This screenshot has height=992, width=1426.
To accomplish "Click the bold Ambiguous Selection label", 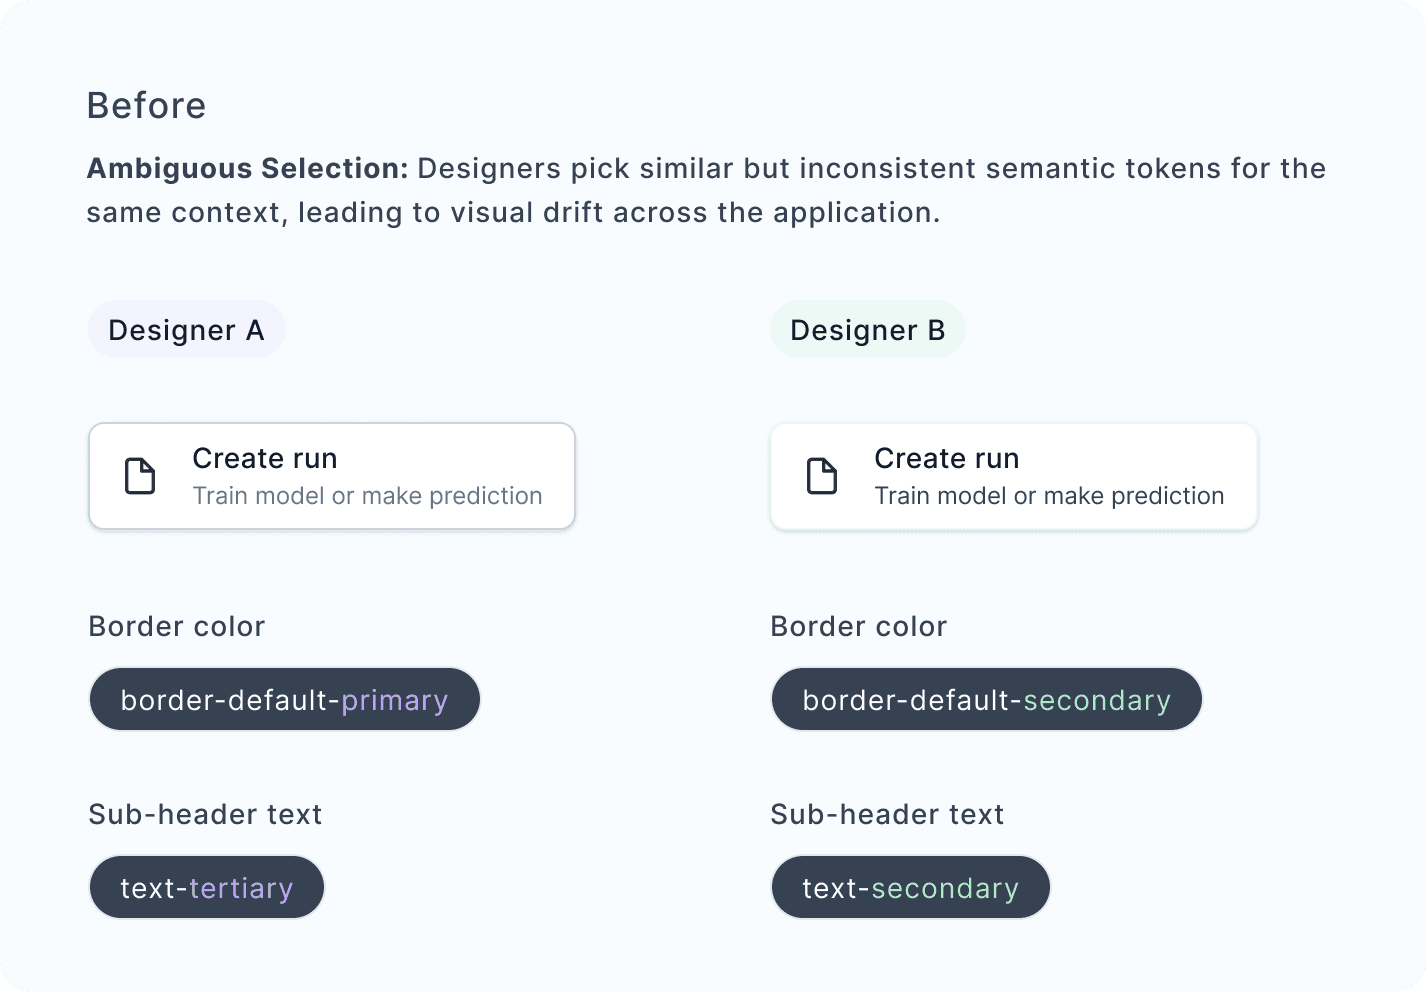I will tap(247, 168).
